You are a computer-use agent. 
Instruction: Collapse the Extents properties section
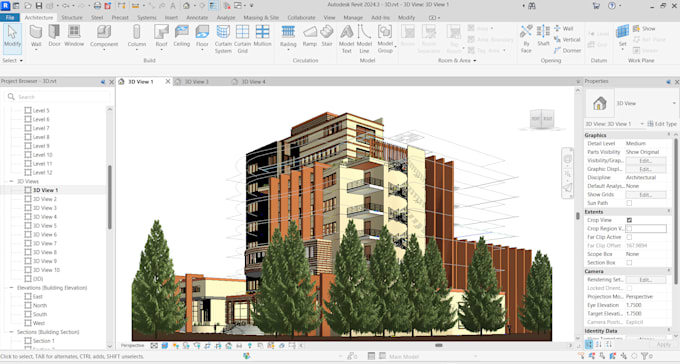tap(668, 211)
